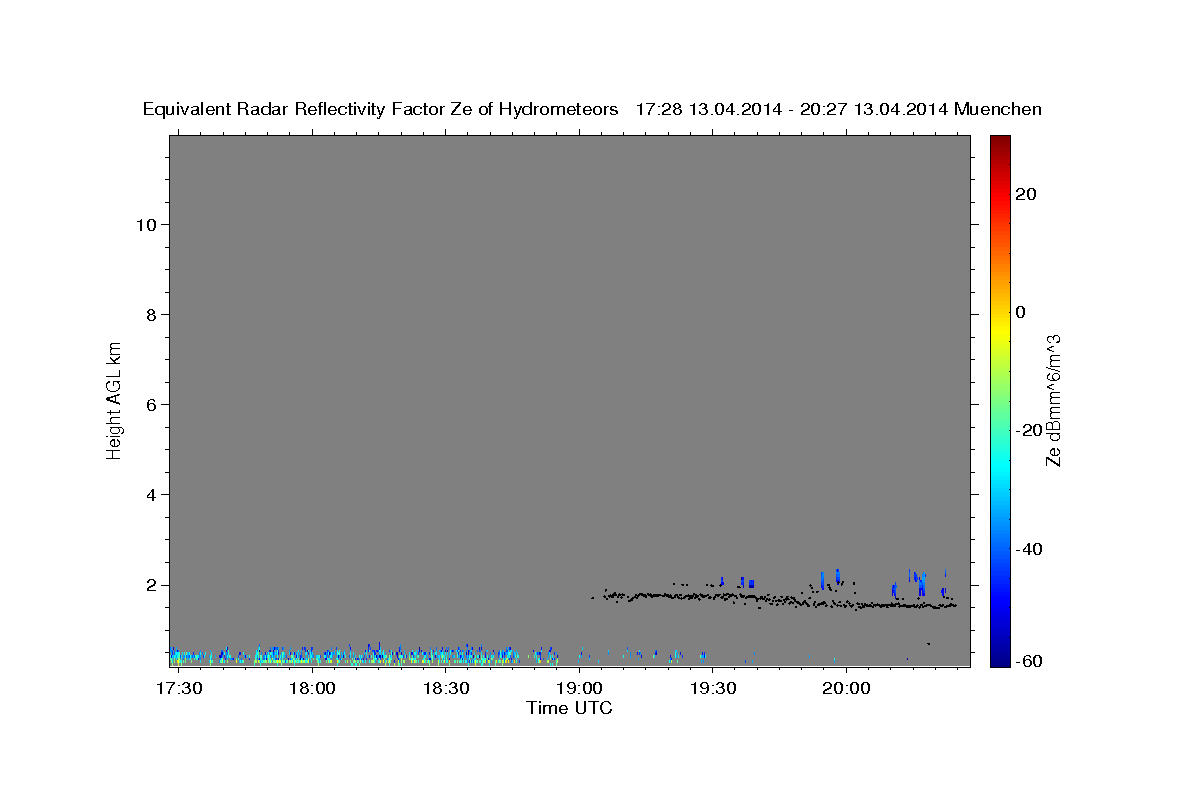Click the colorbar value 20
The width and height of the screenshot is (1200, 800).
click(x=1026, y=194)
